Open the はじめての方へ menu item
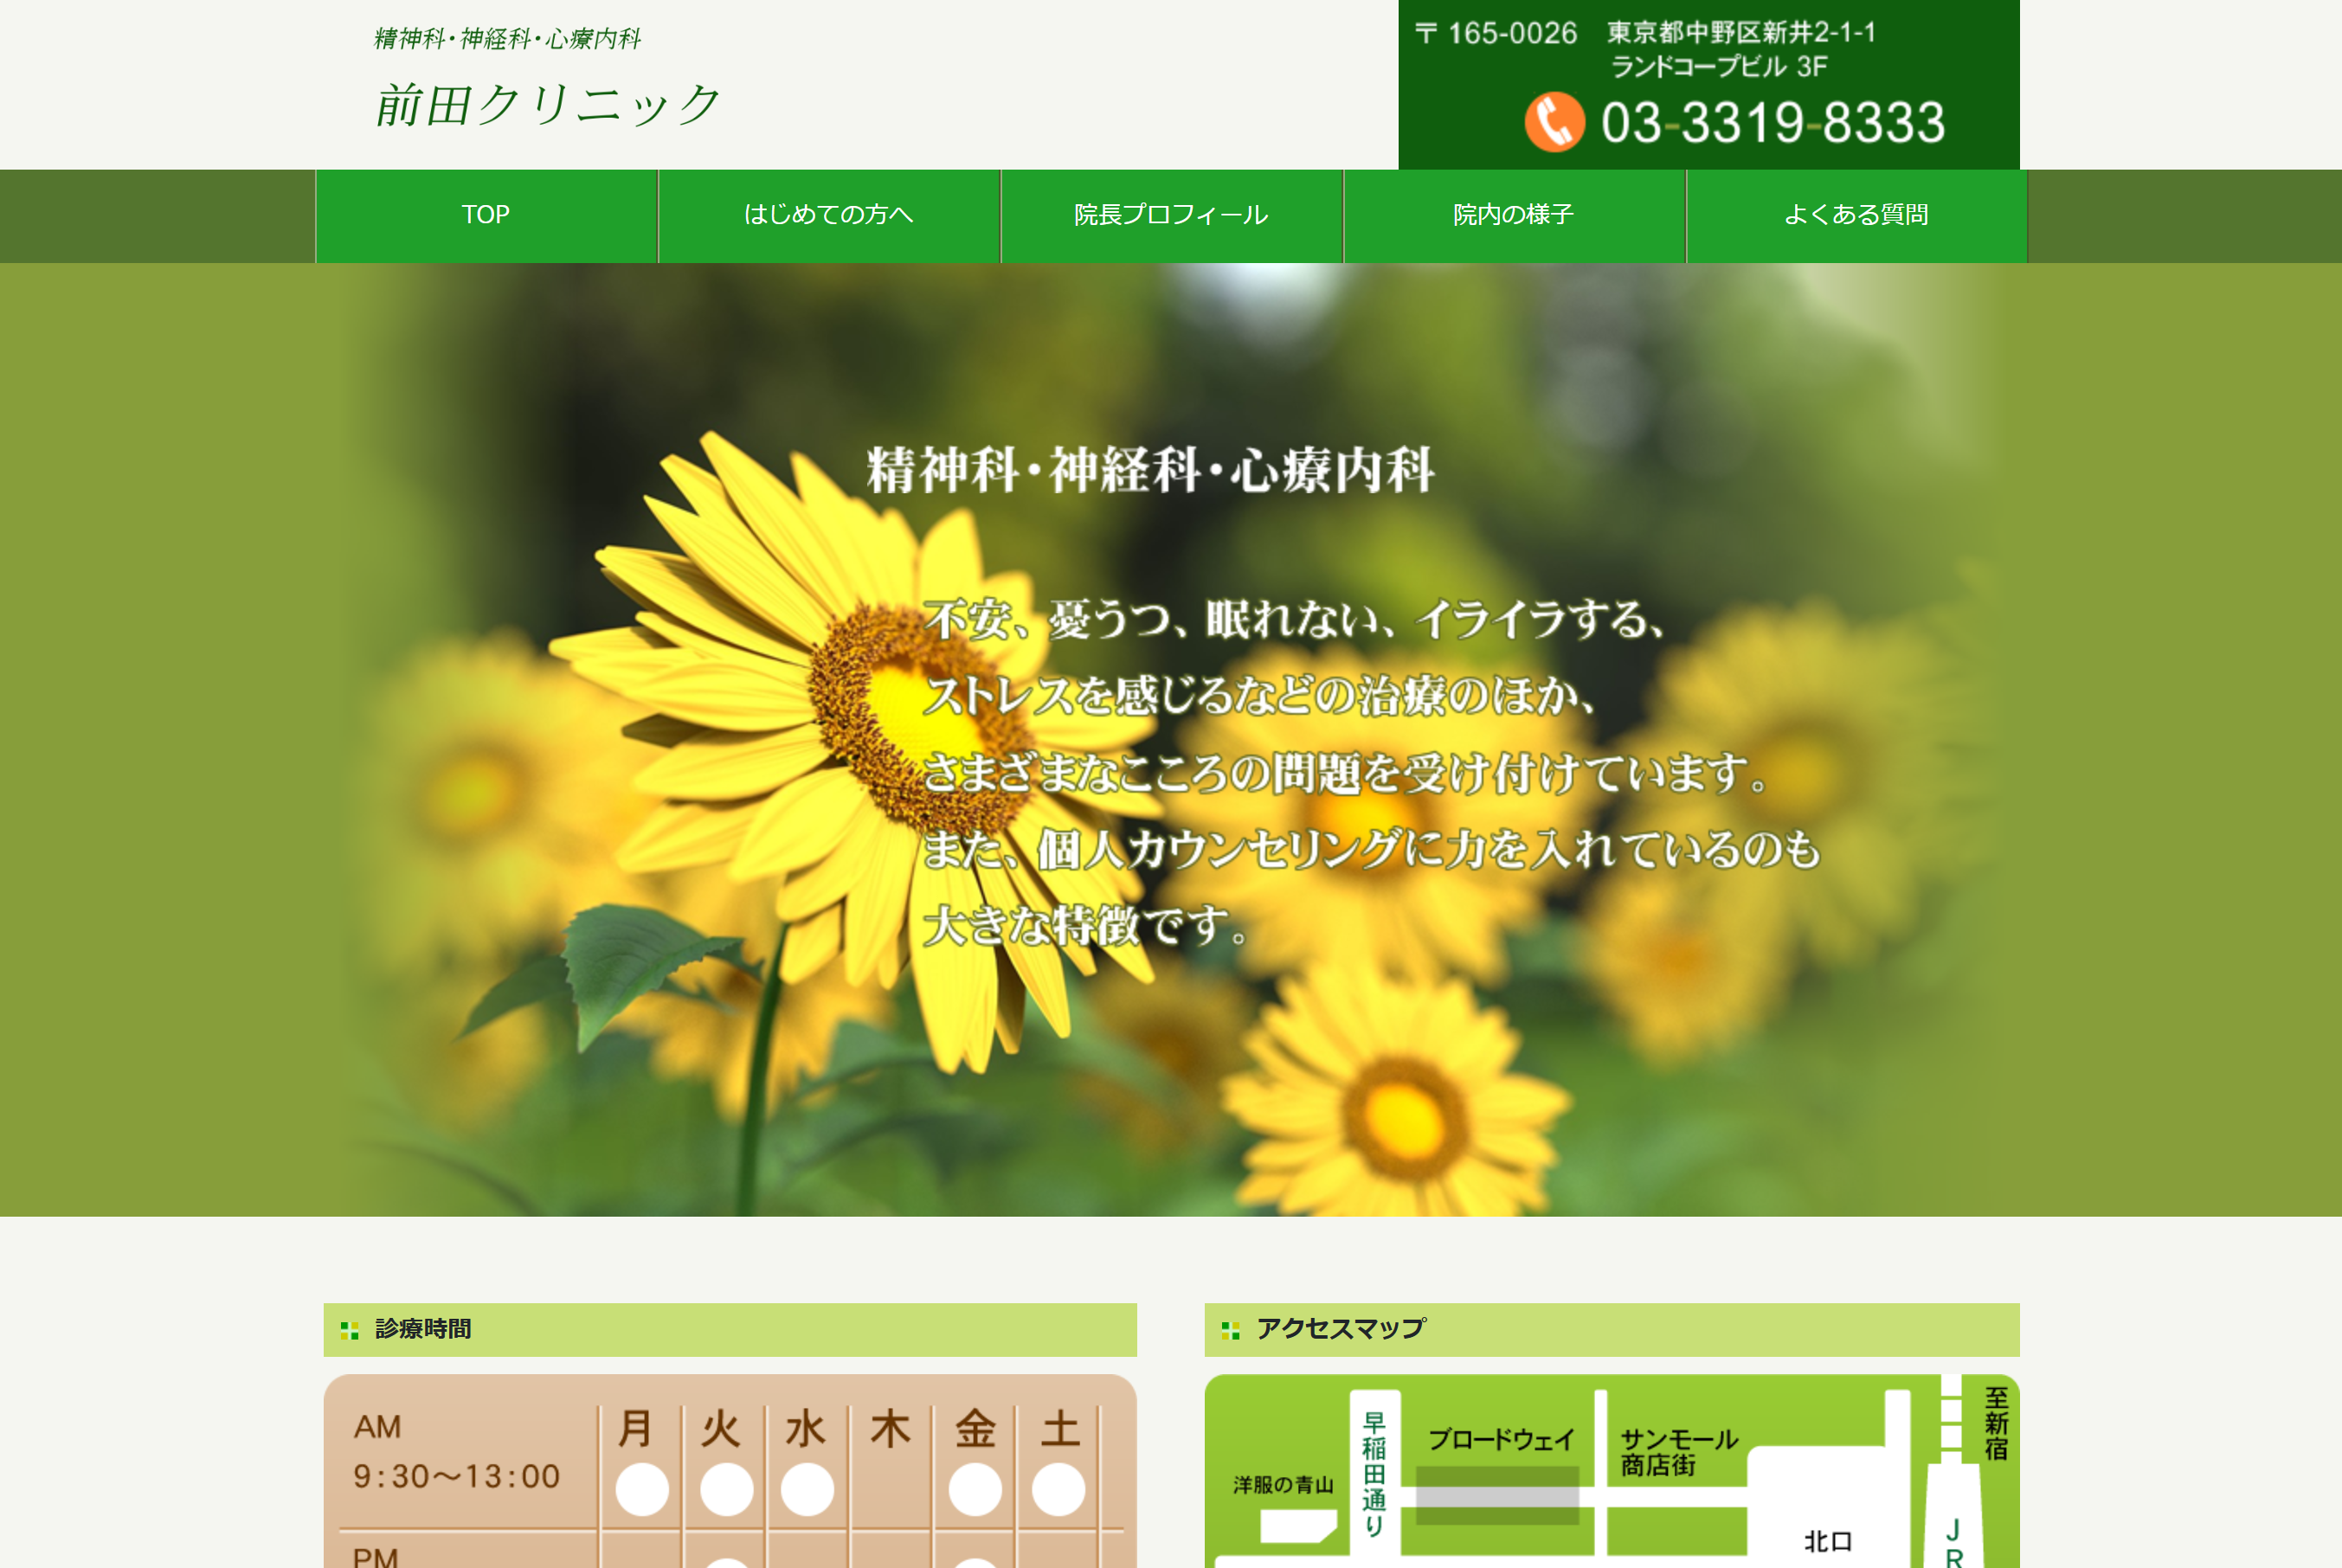 (x=829, y=215)
